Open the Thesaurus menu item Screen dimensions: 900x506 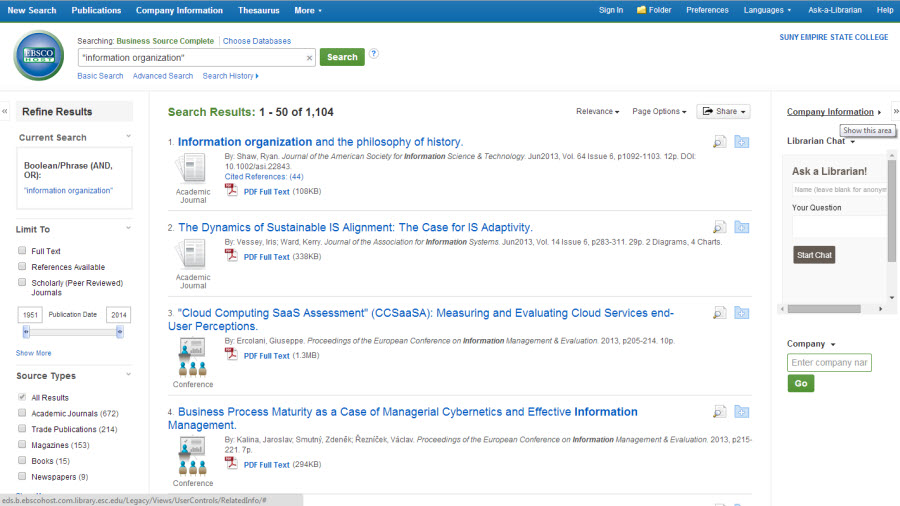(259, 10)
